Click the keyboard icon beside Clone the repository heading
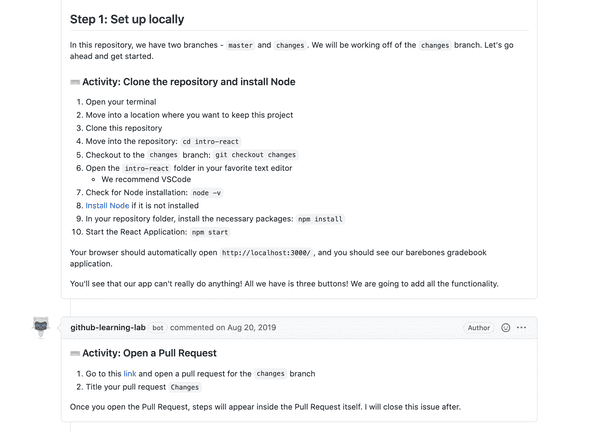The image size is (590, 432). coord(75,82)
